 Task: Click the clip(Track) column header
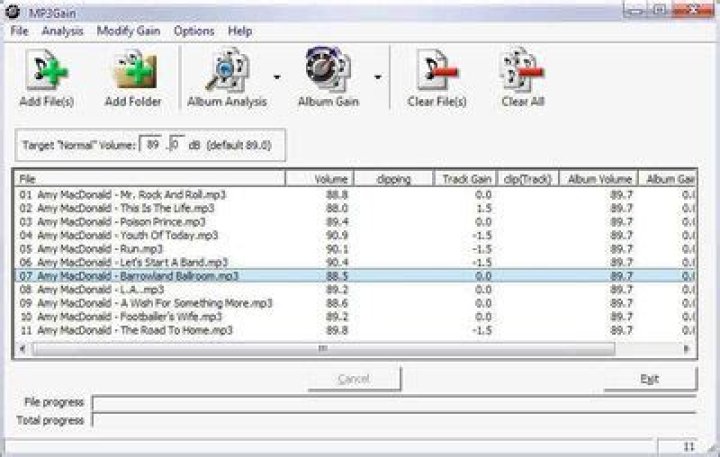click(x=528, y=179)
